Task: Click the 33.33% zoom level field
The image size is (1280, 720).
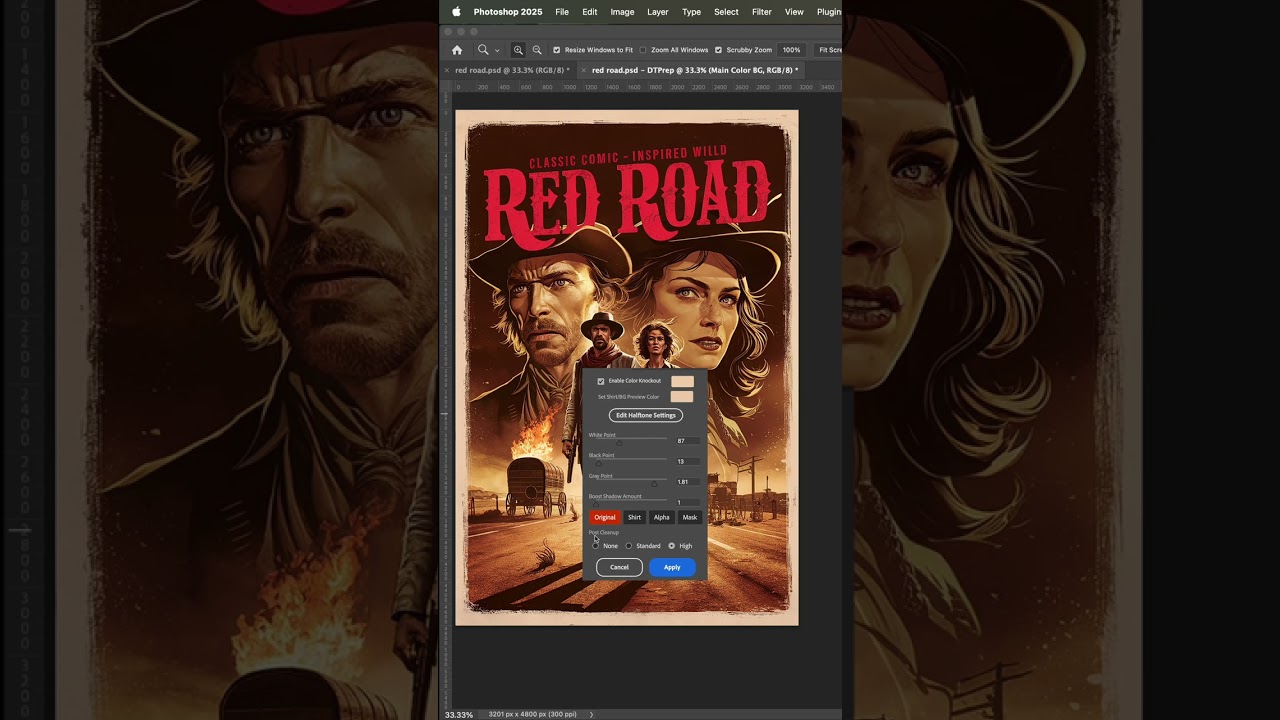Action: 459,714
